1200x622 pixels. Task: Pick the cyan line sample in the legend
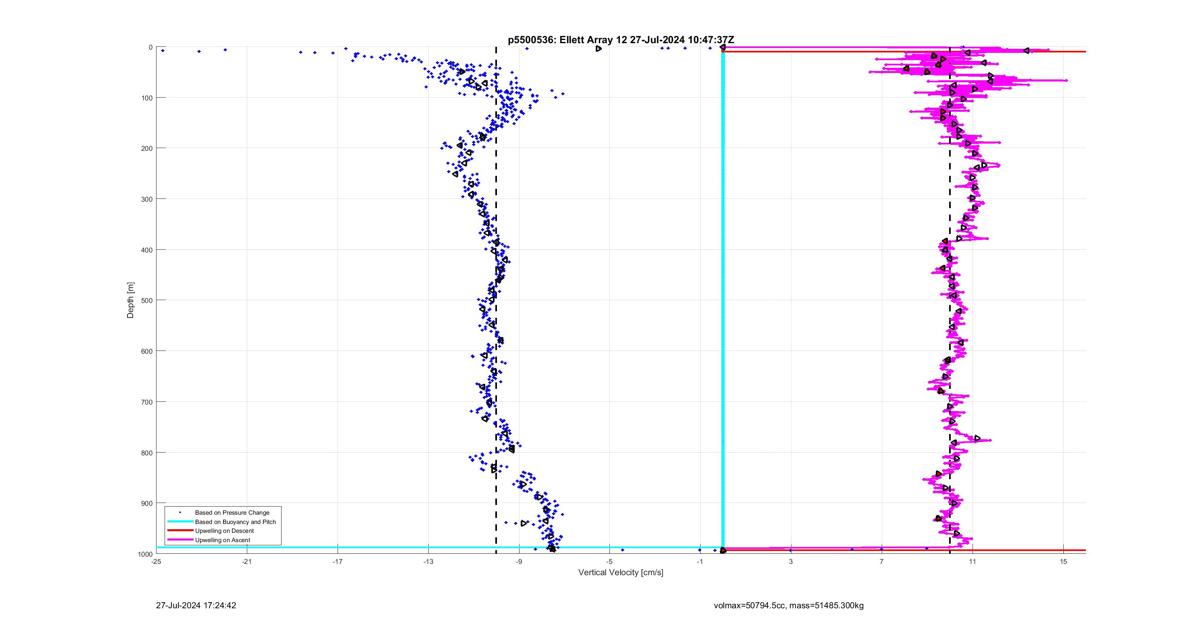click(179, 522)
